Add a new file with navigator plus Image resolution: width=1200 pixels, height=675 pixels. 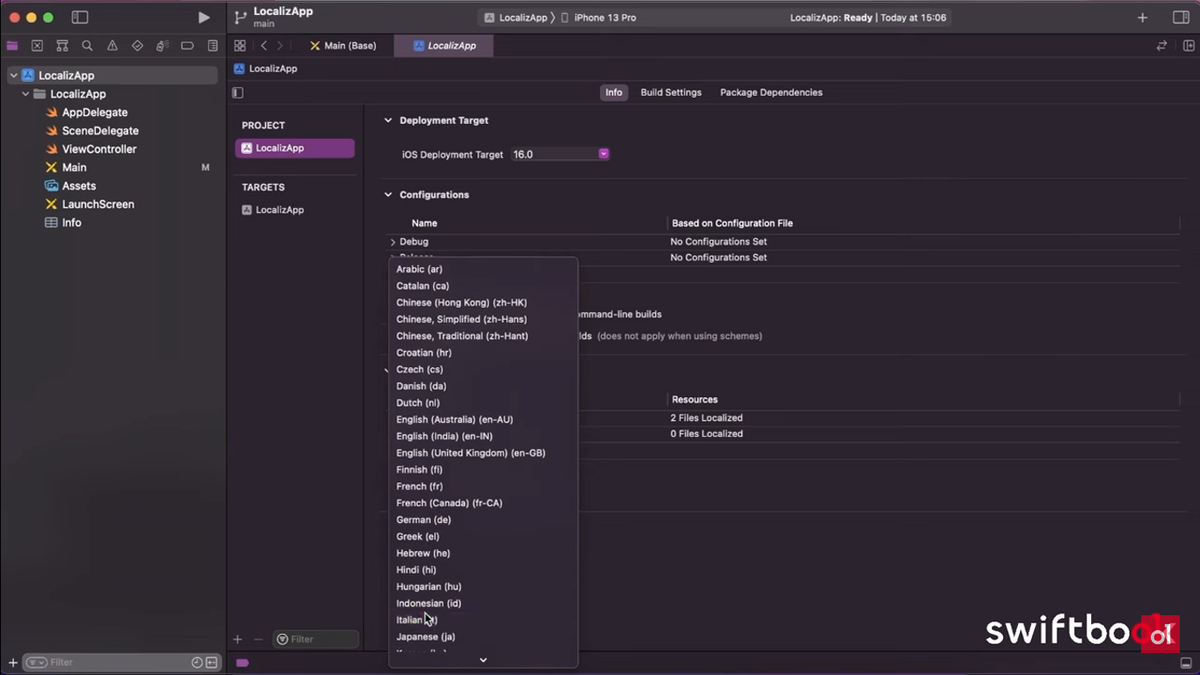13,662
